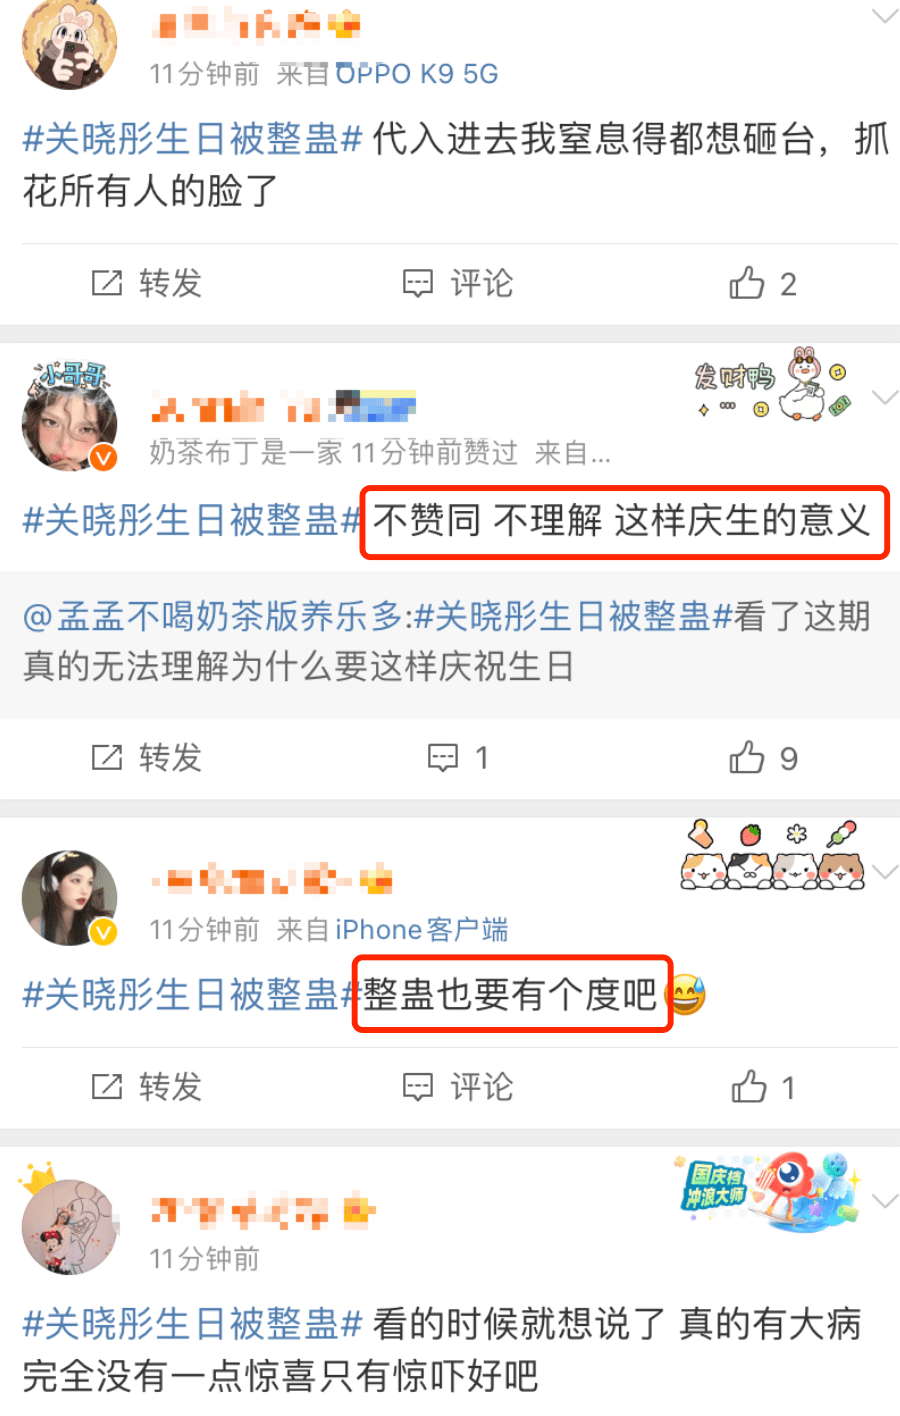Like the post with 1 like
The width and height of the screenshot is (900, 1416).
[x=762, y=1087]
